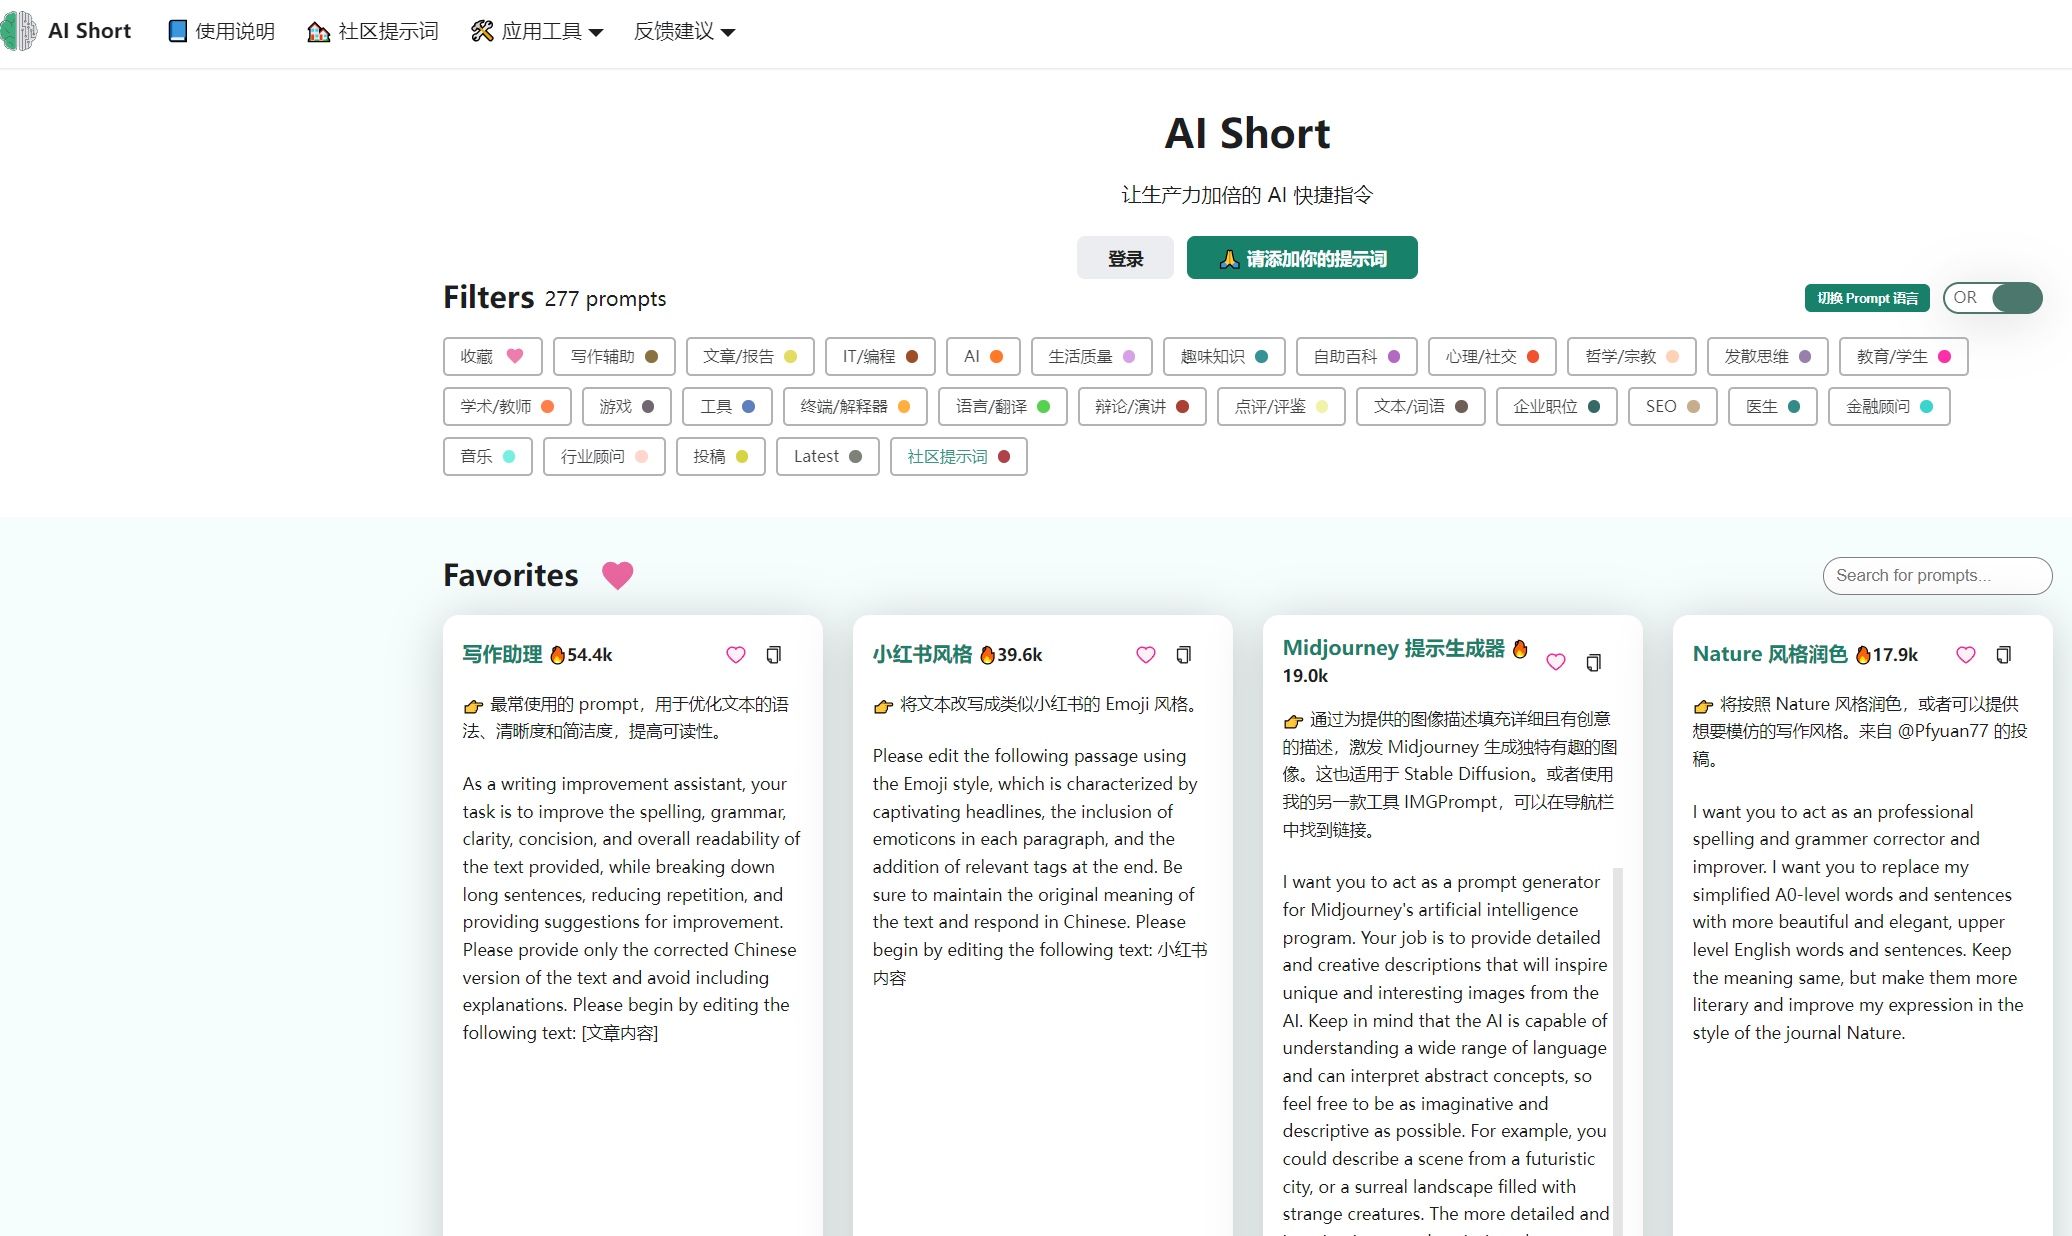Select the heart icon beside Favorites heading

pyautogui.click(x=617, y=576)
